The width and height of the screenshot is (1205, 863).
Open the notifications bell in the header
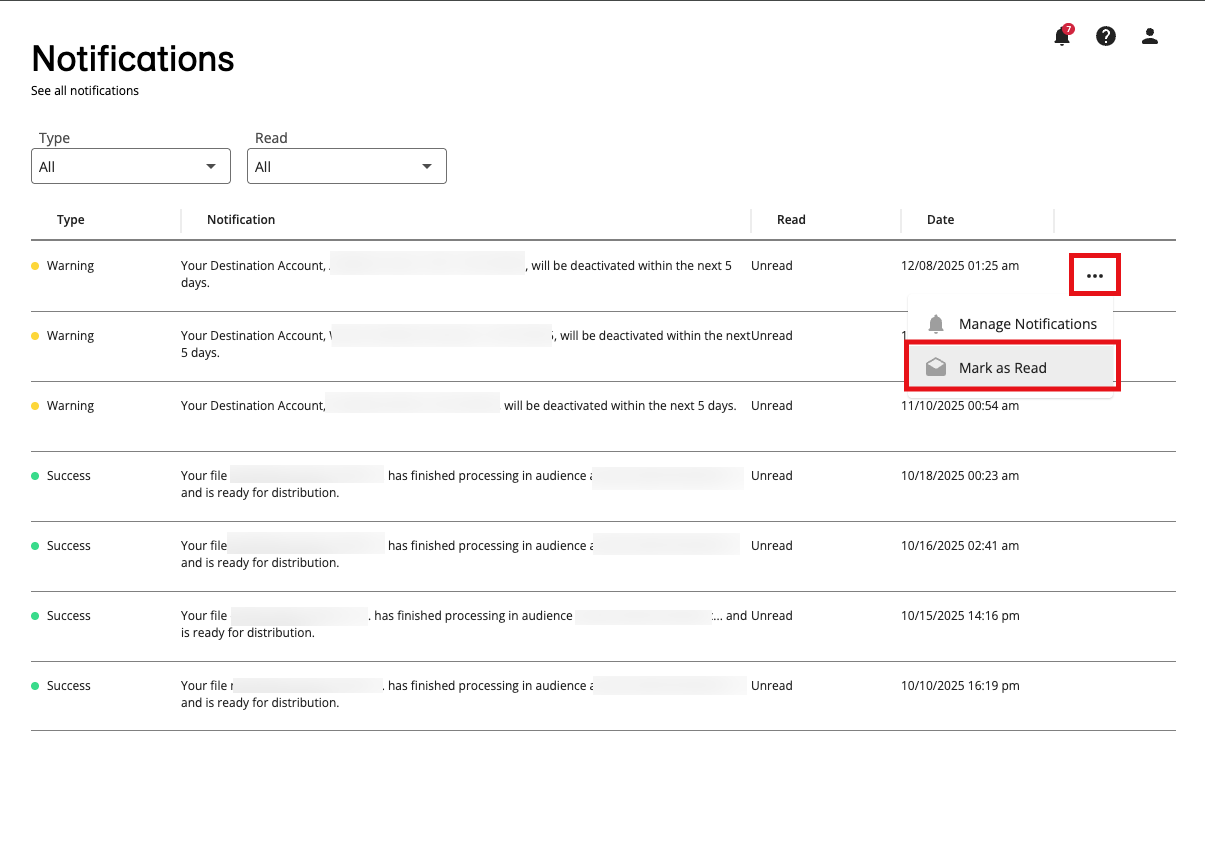click(x=1061, y=37)
